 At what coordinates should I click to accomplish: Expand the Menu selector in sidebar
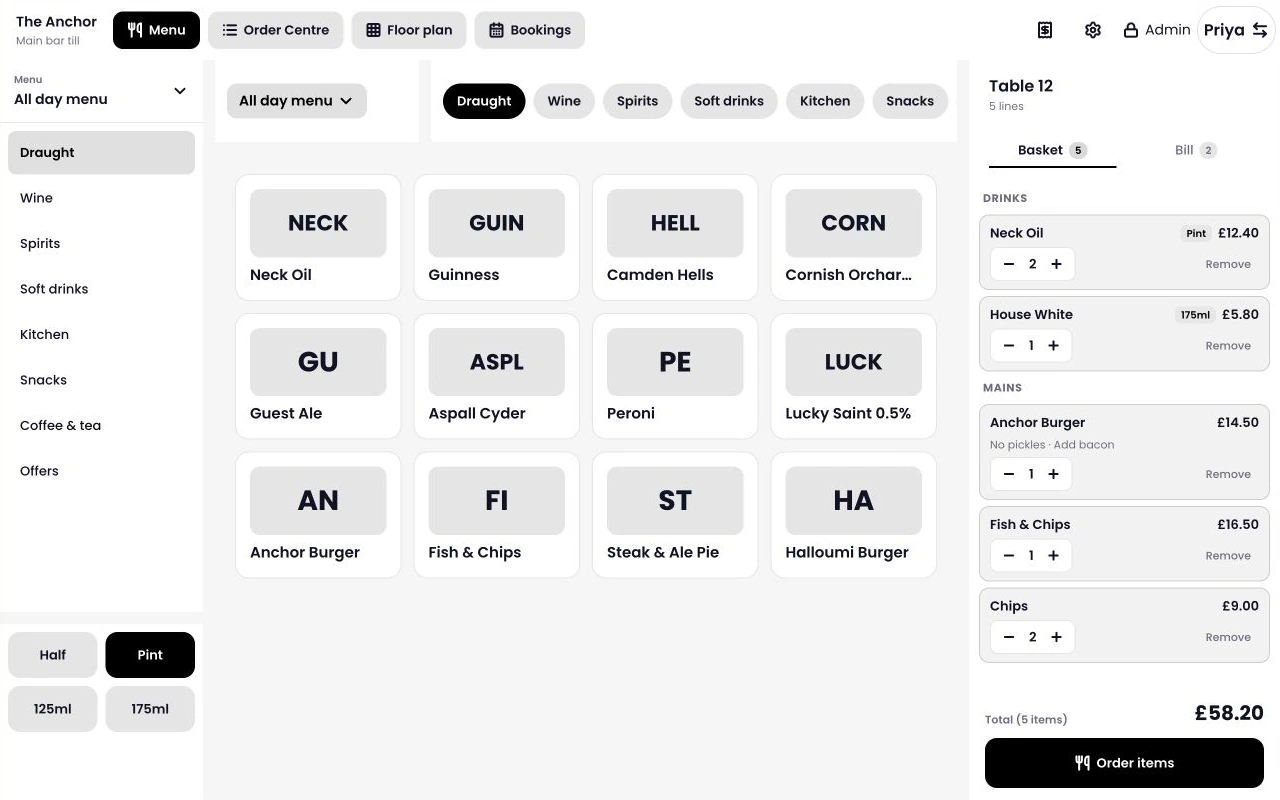[101, 91]
